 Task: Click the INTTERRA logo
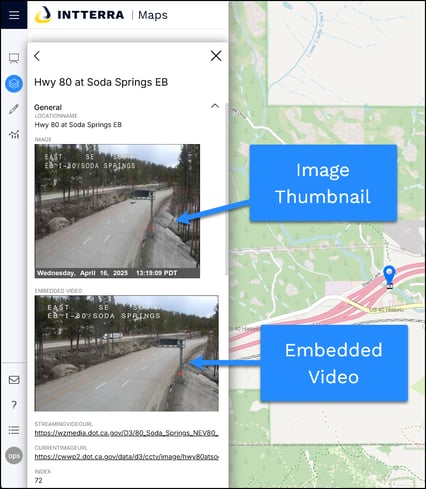pos(80,15)
